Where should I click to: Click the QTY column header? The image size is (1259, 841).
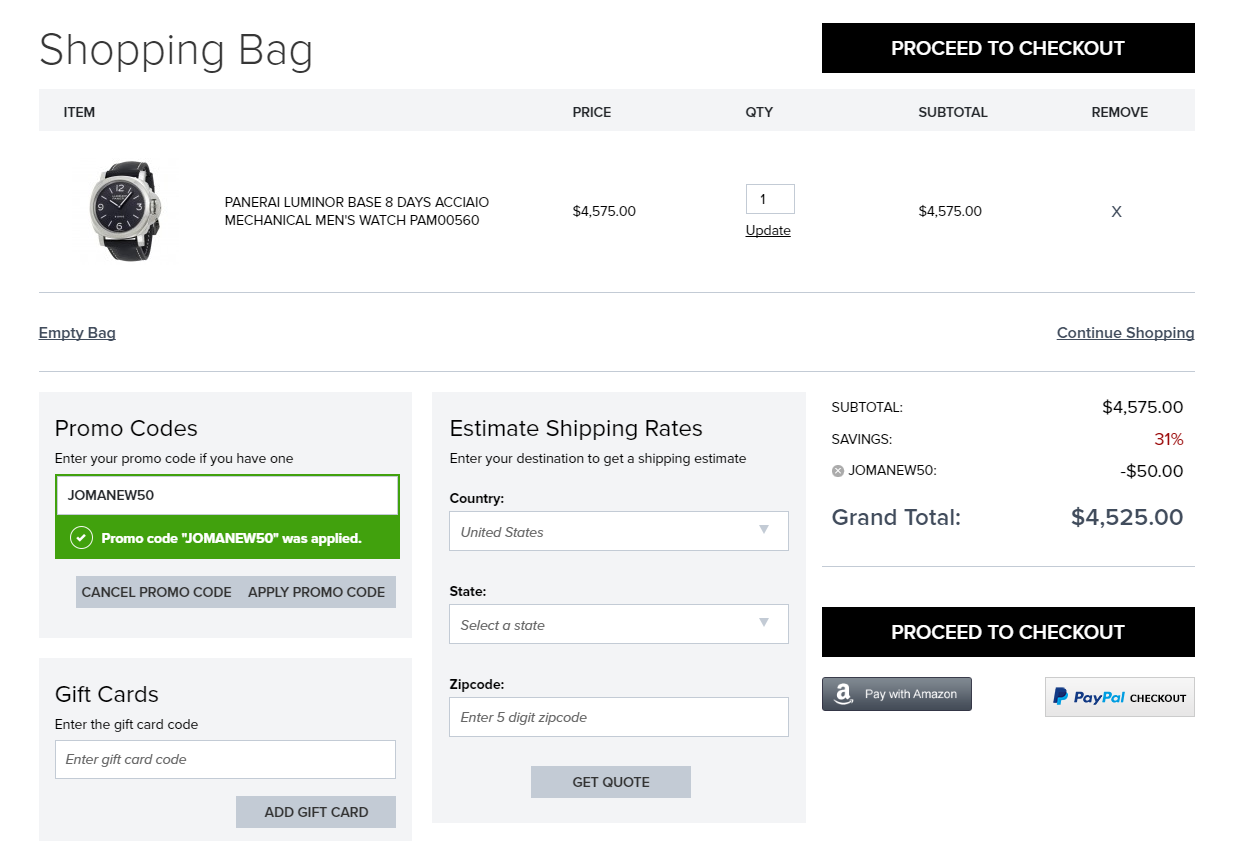point(759,112)
